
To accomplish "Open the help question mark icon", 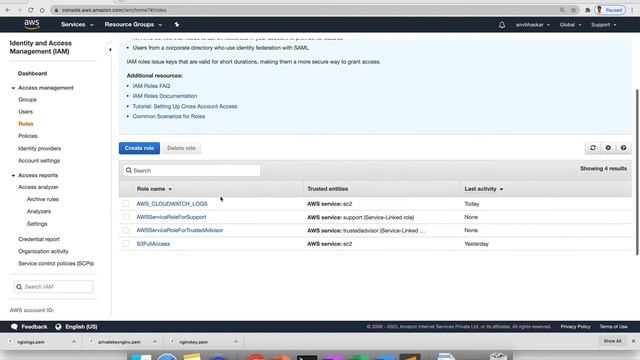I will [623, 148].
